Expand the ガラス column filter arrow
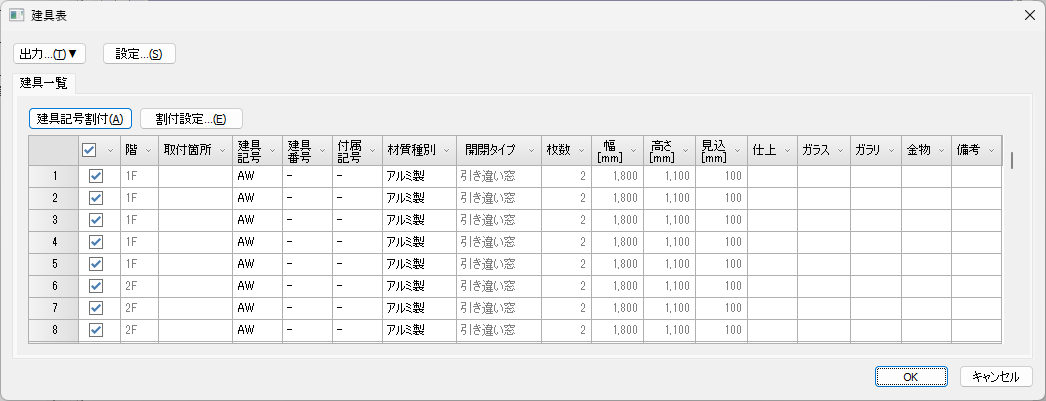Screen dimensions: 1046x401 pos(839,150)
